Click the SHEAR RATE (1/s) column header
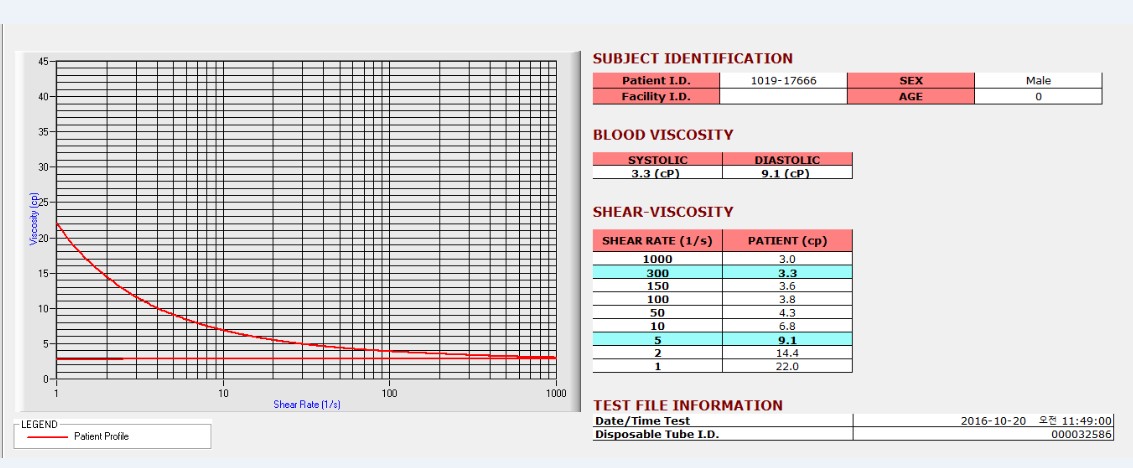Viewport: 1133px width, 468px height. point(658,240)
